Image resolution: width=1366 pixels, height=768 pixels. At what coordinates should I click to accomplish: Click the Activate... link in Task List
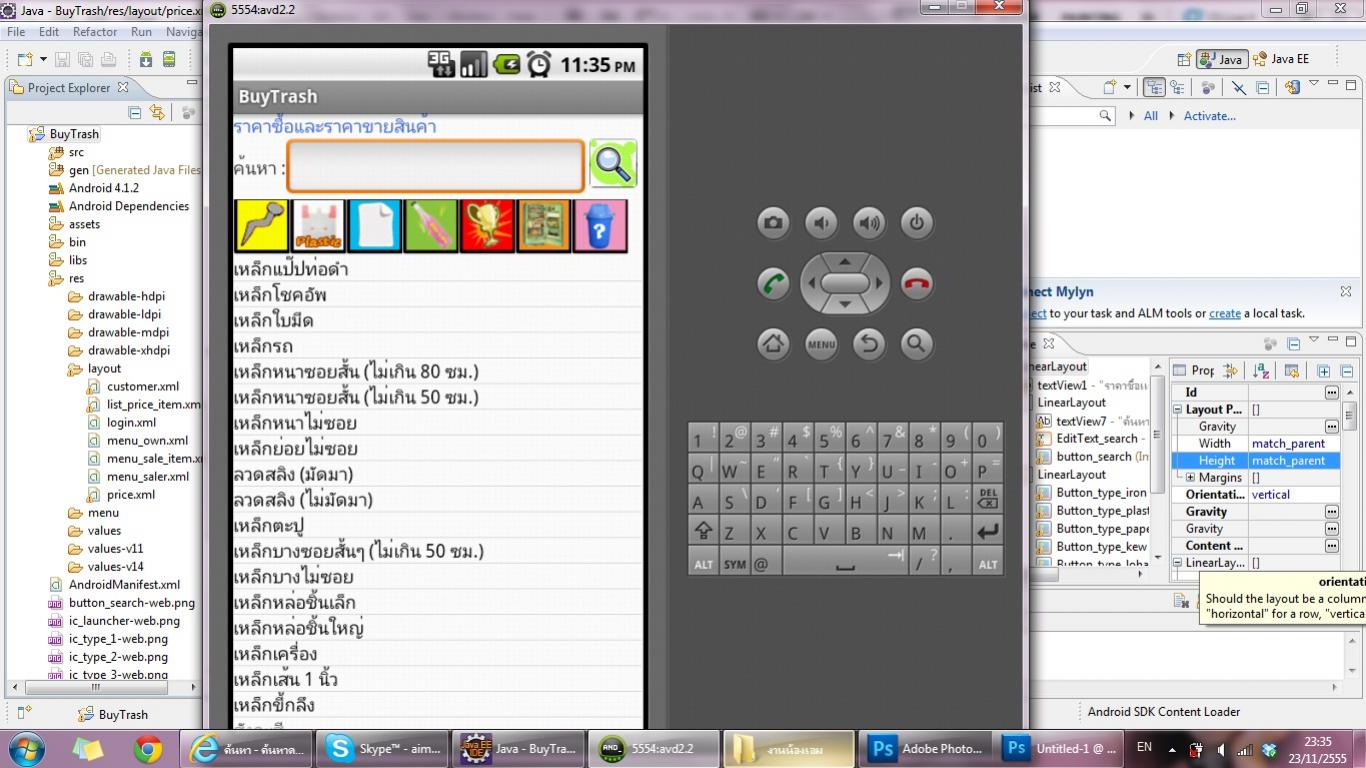(1210, 116)
